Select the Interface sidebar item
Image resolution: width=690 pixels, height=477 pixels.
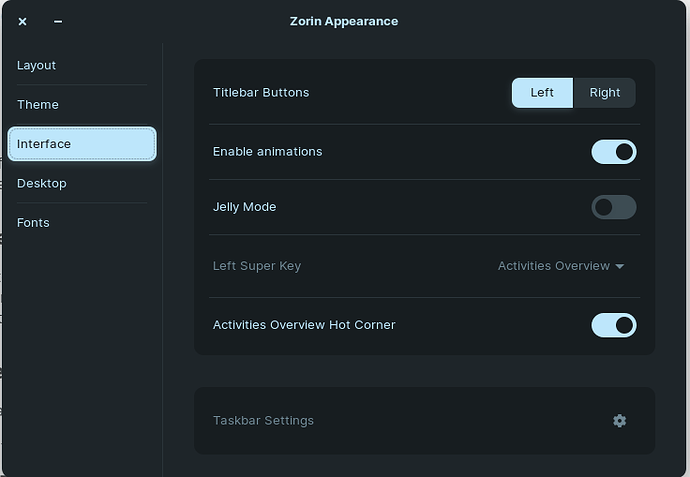tap(82, 144)
